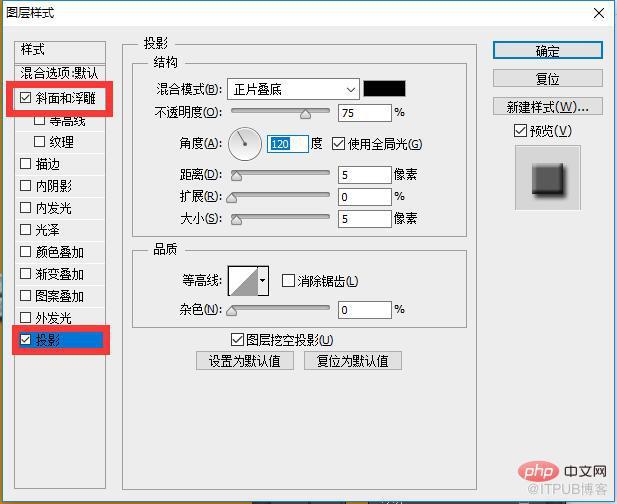Select the 斜面和浮雕 style label
The width and height of the screenshot is (617, 504).
tap(66, 98)
